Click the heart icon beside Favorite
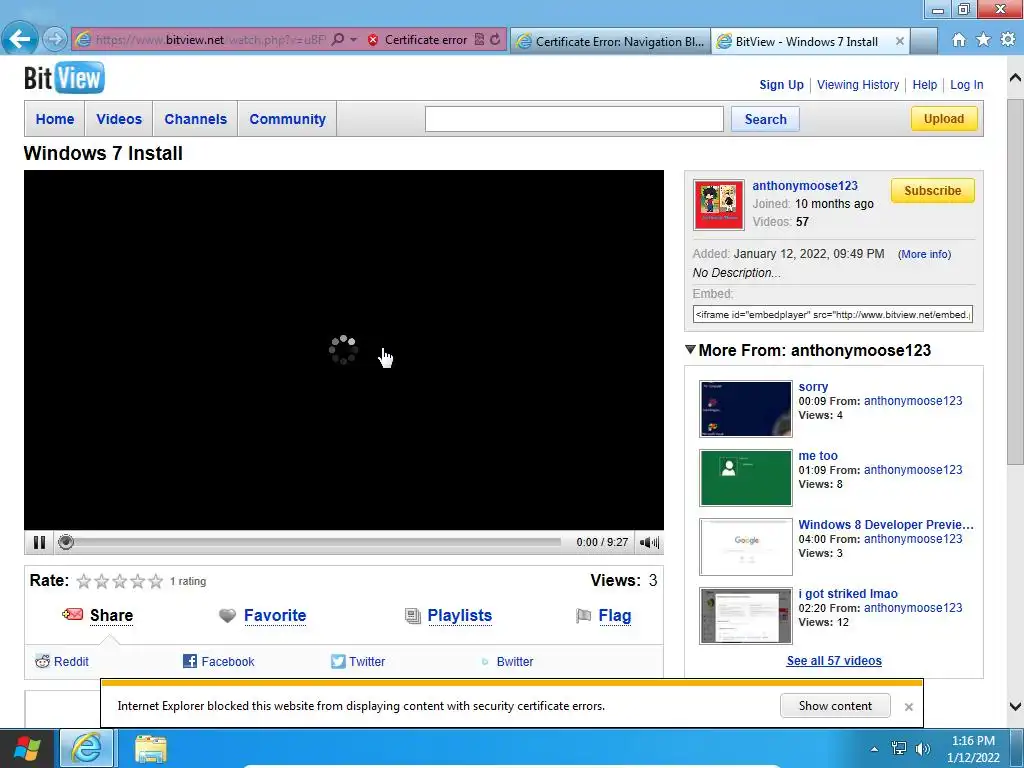1024x768 pixels. [227, 616]
